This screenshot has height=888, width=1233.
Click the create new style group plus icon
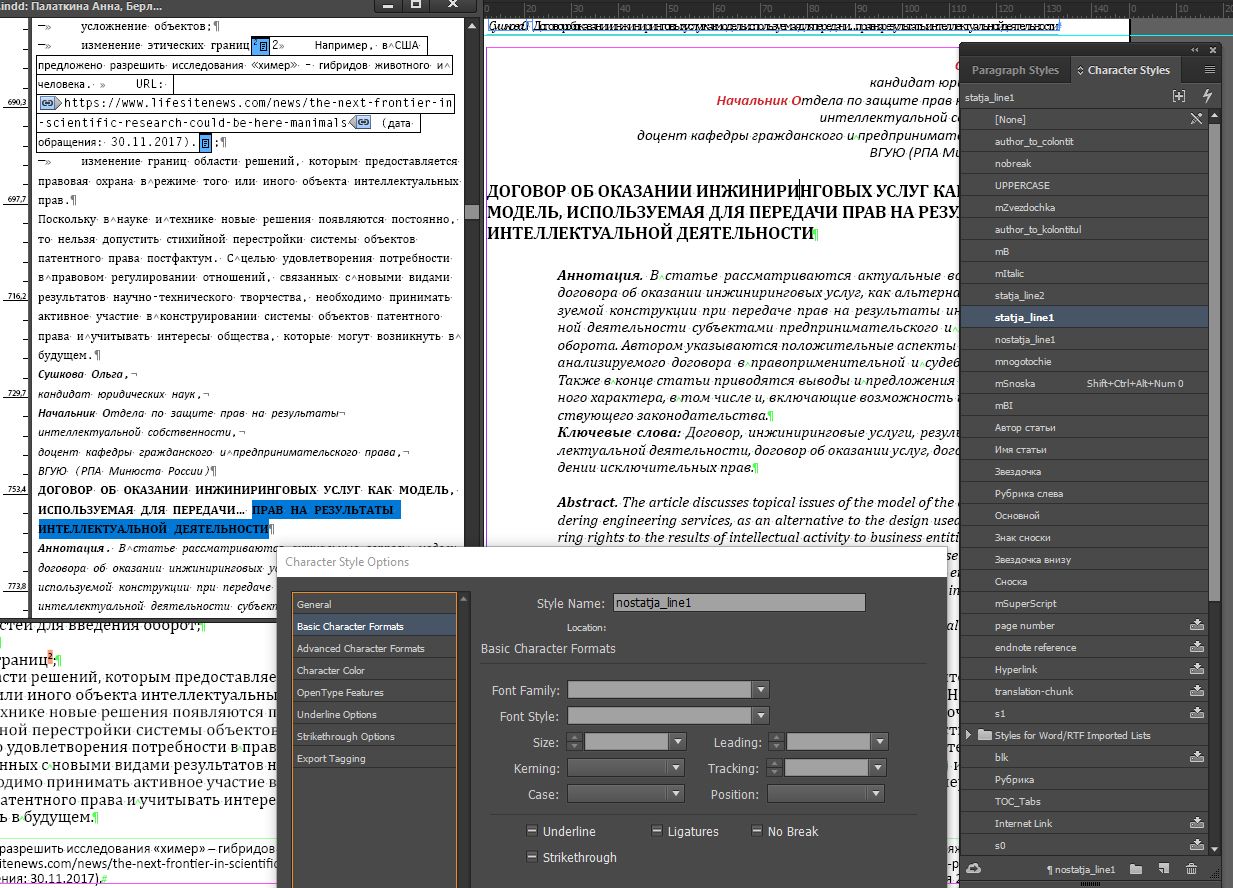(1179, 96)
